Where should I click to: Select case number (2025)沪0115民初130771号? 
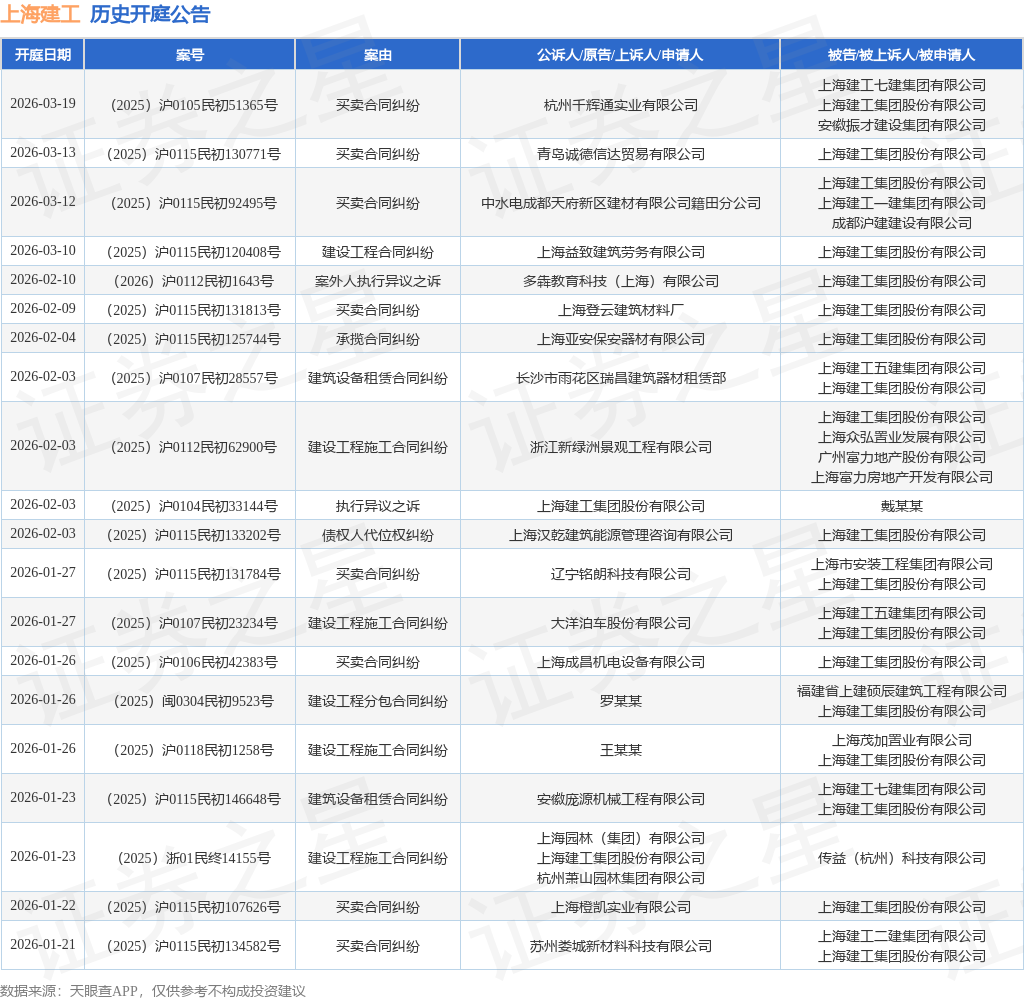tap(194, 154)
